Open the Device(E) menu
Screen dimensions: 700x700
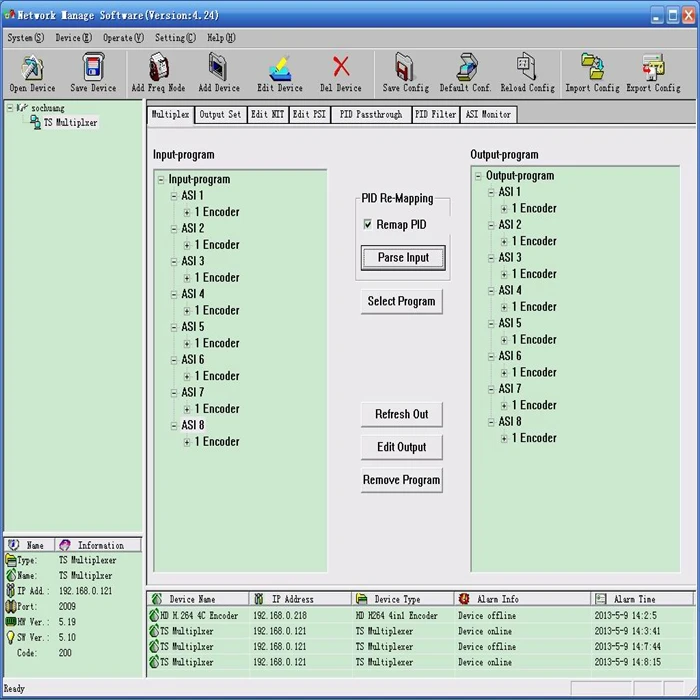(x=74, y=38)
